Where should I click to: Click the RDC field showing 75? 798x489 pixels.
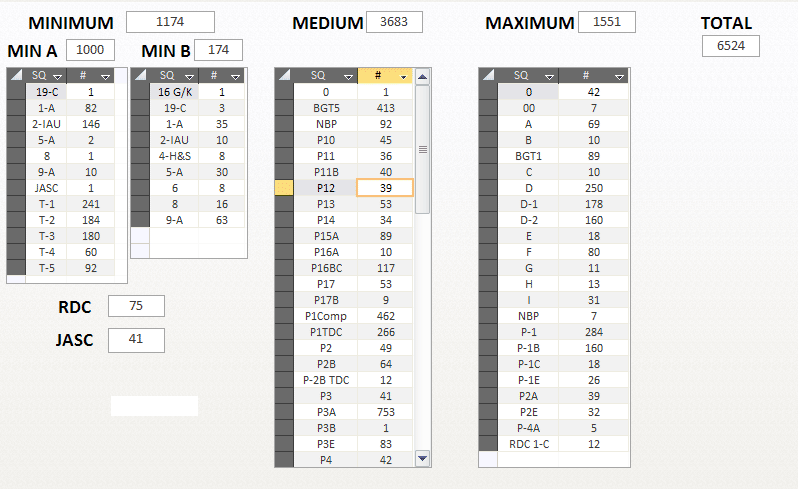136,306
